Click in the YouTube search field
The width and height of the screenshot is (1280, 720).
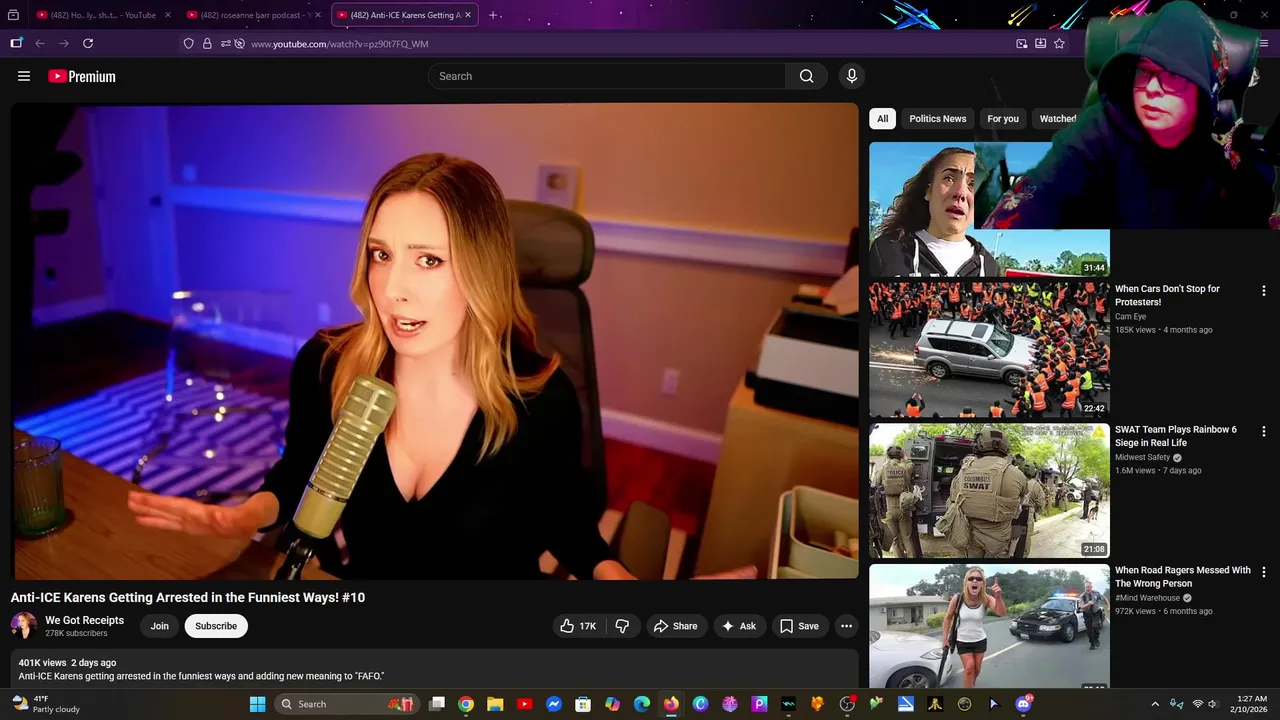point(607,76)
